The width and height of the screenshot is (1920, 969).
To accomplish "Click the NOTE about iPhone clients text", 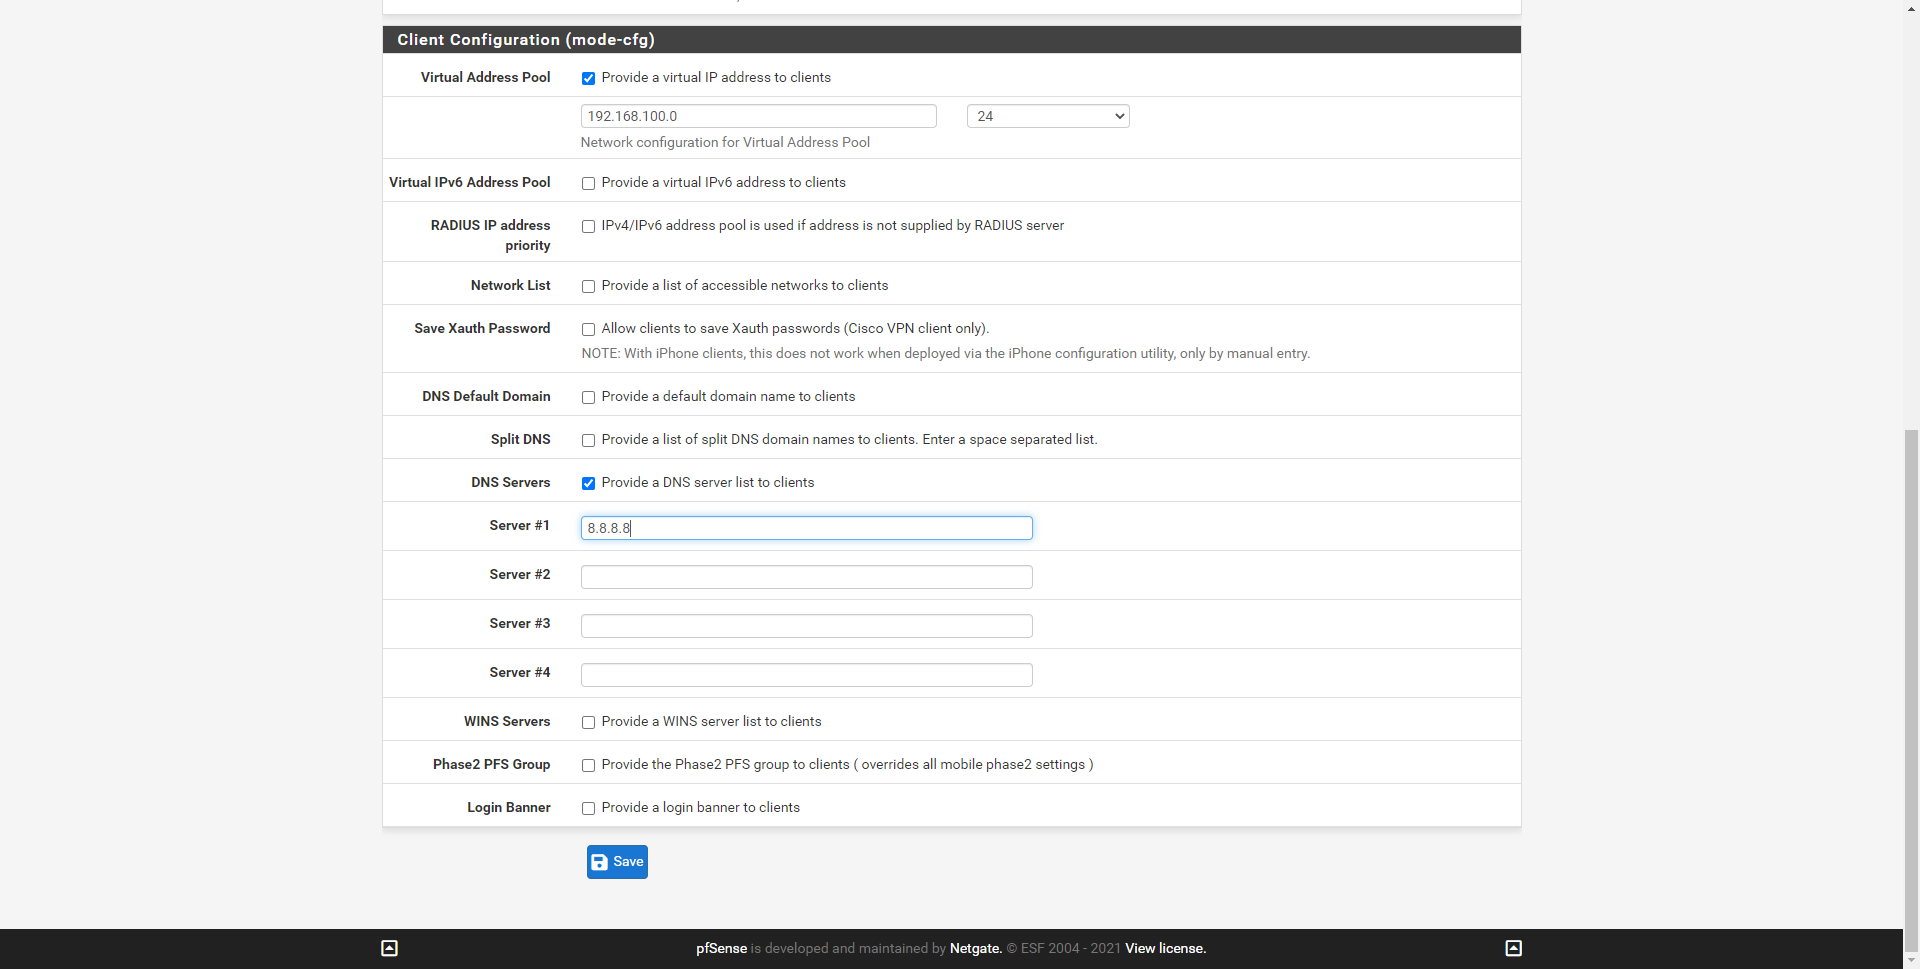I will click(946, 354).
